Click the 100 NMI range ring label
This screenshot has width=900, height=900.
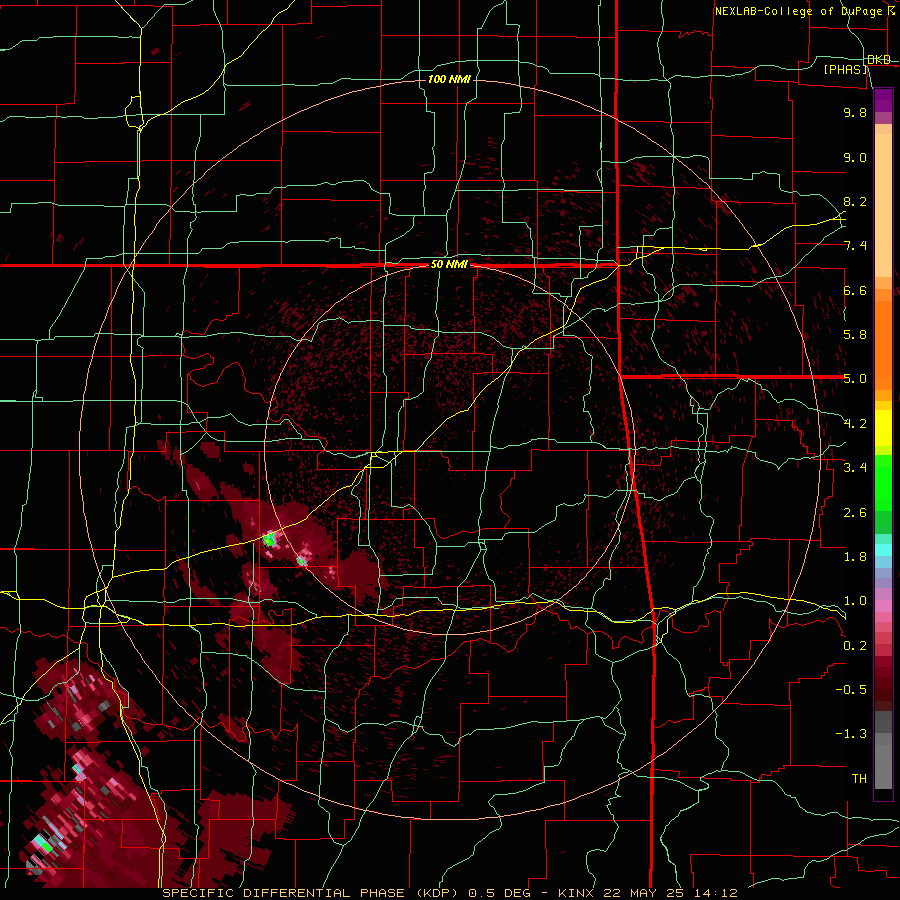(449, 79)
